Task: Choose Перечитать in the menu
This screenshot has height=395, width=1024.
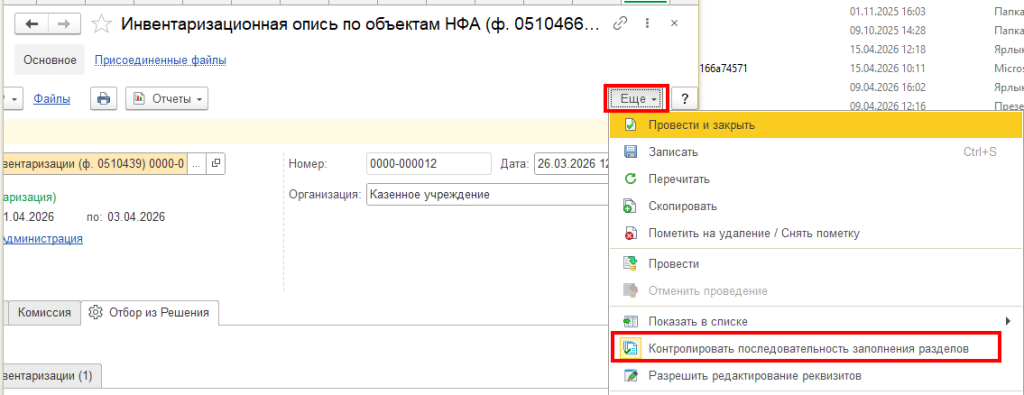Action: (x=816, y=179)
